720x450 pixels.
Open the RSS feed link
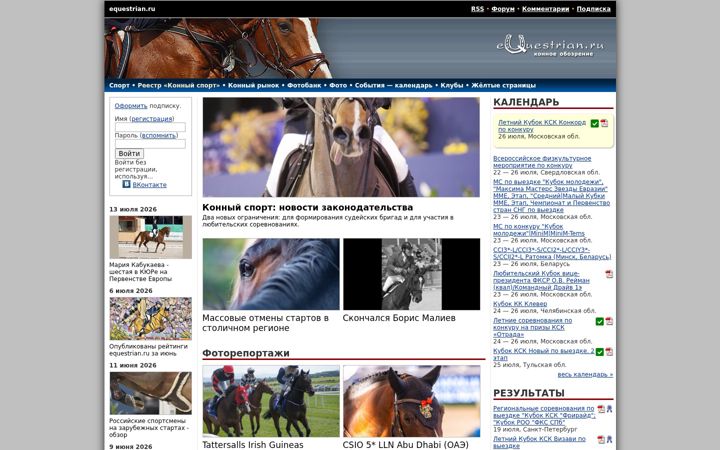tap(478, 9)
